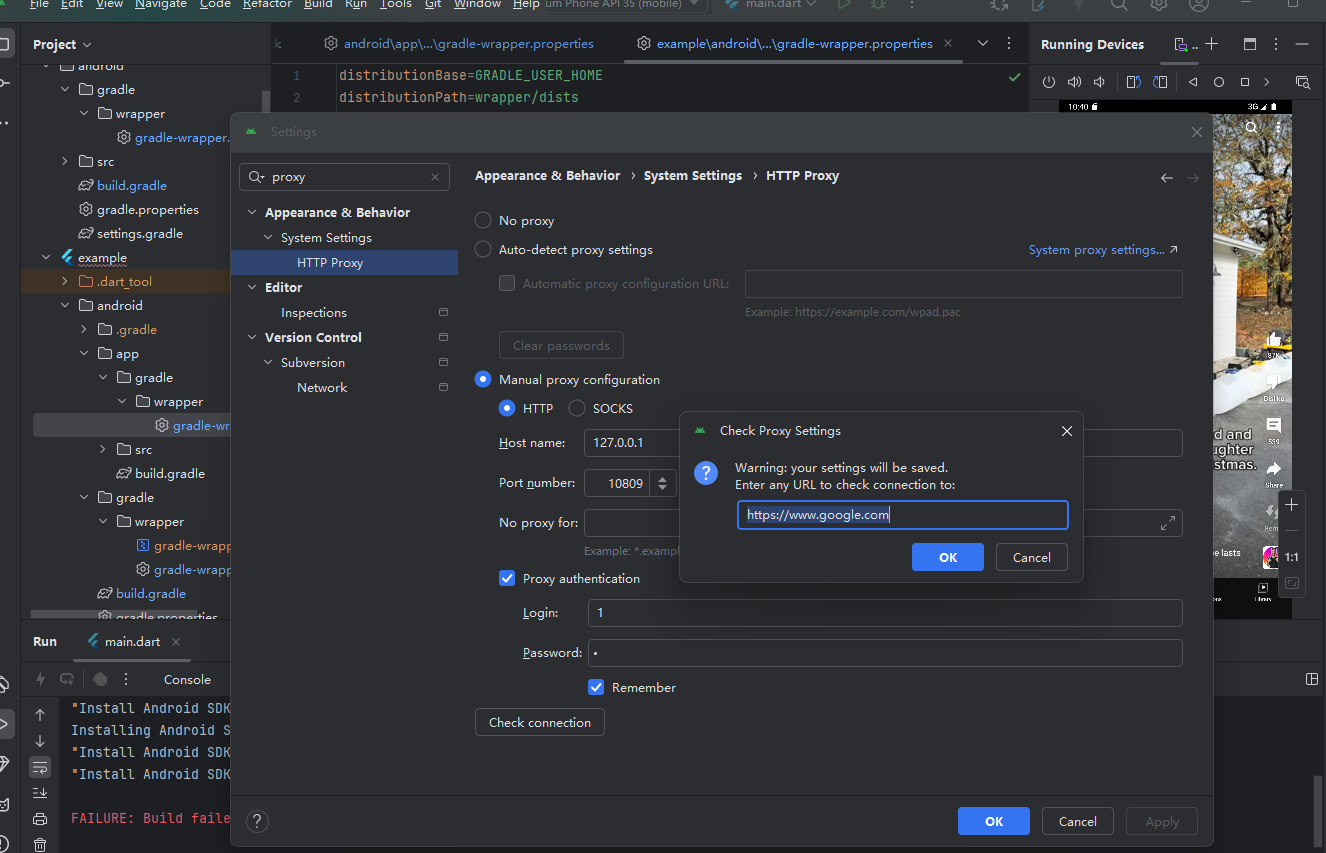Open the Navigate menu
This screenshot has width=1326, height=853.
click(x=160, y=5)
